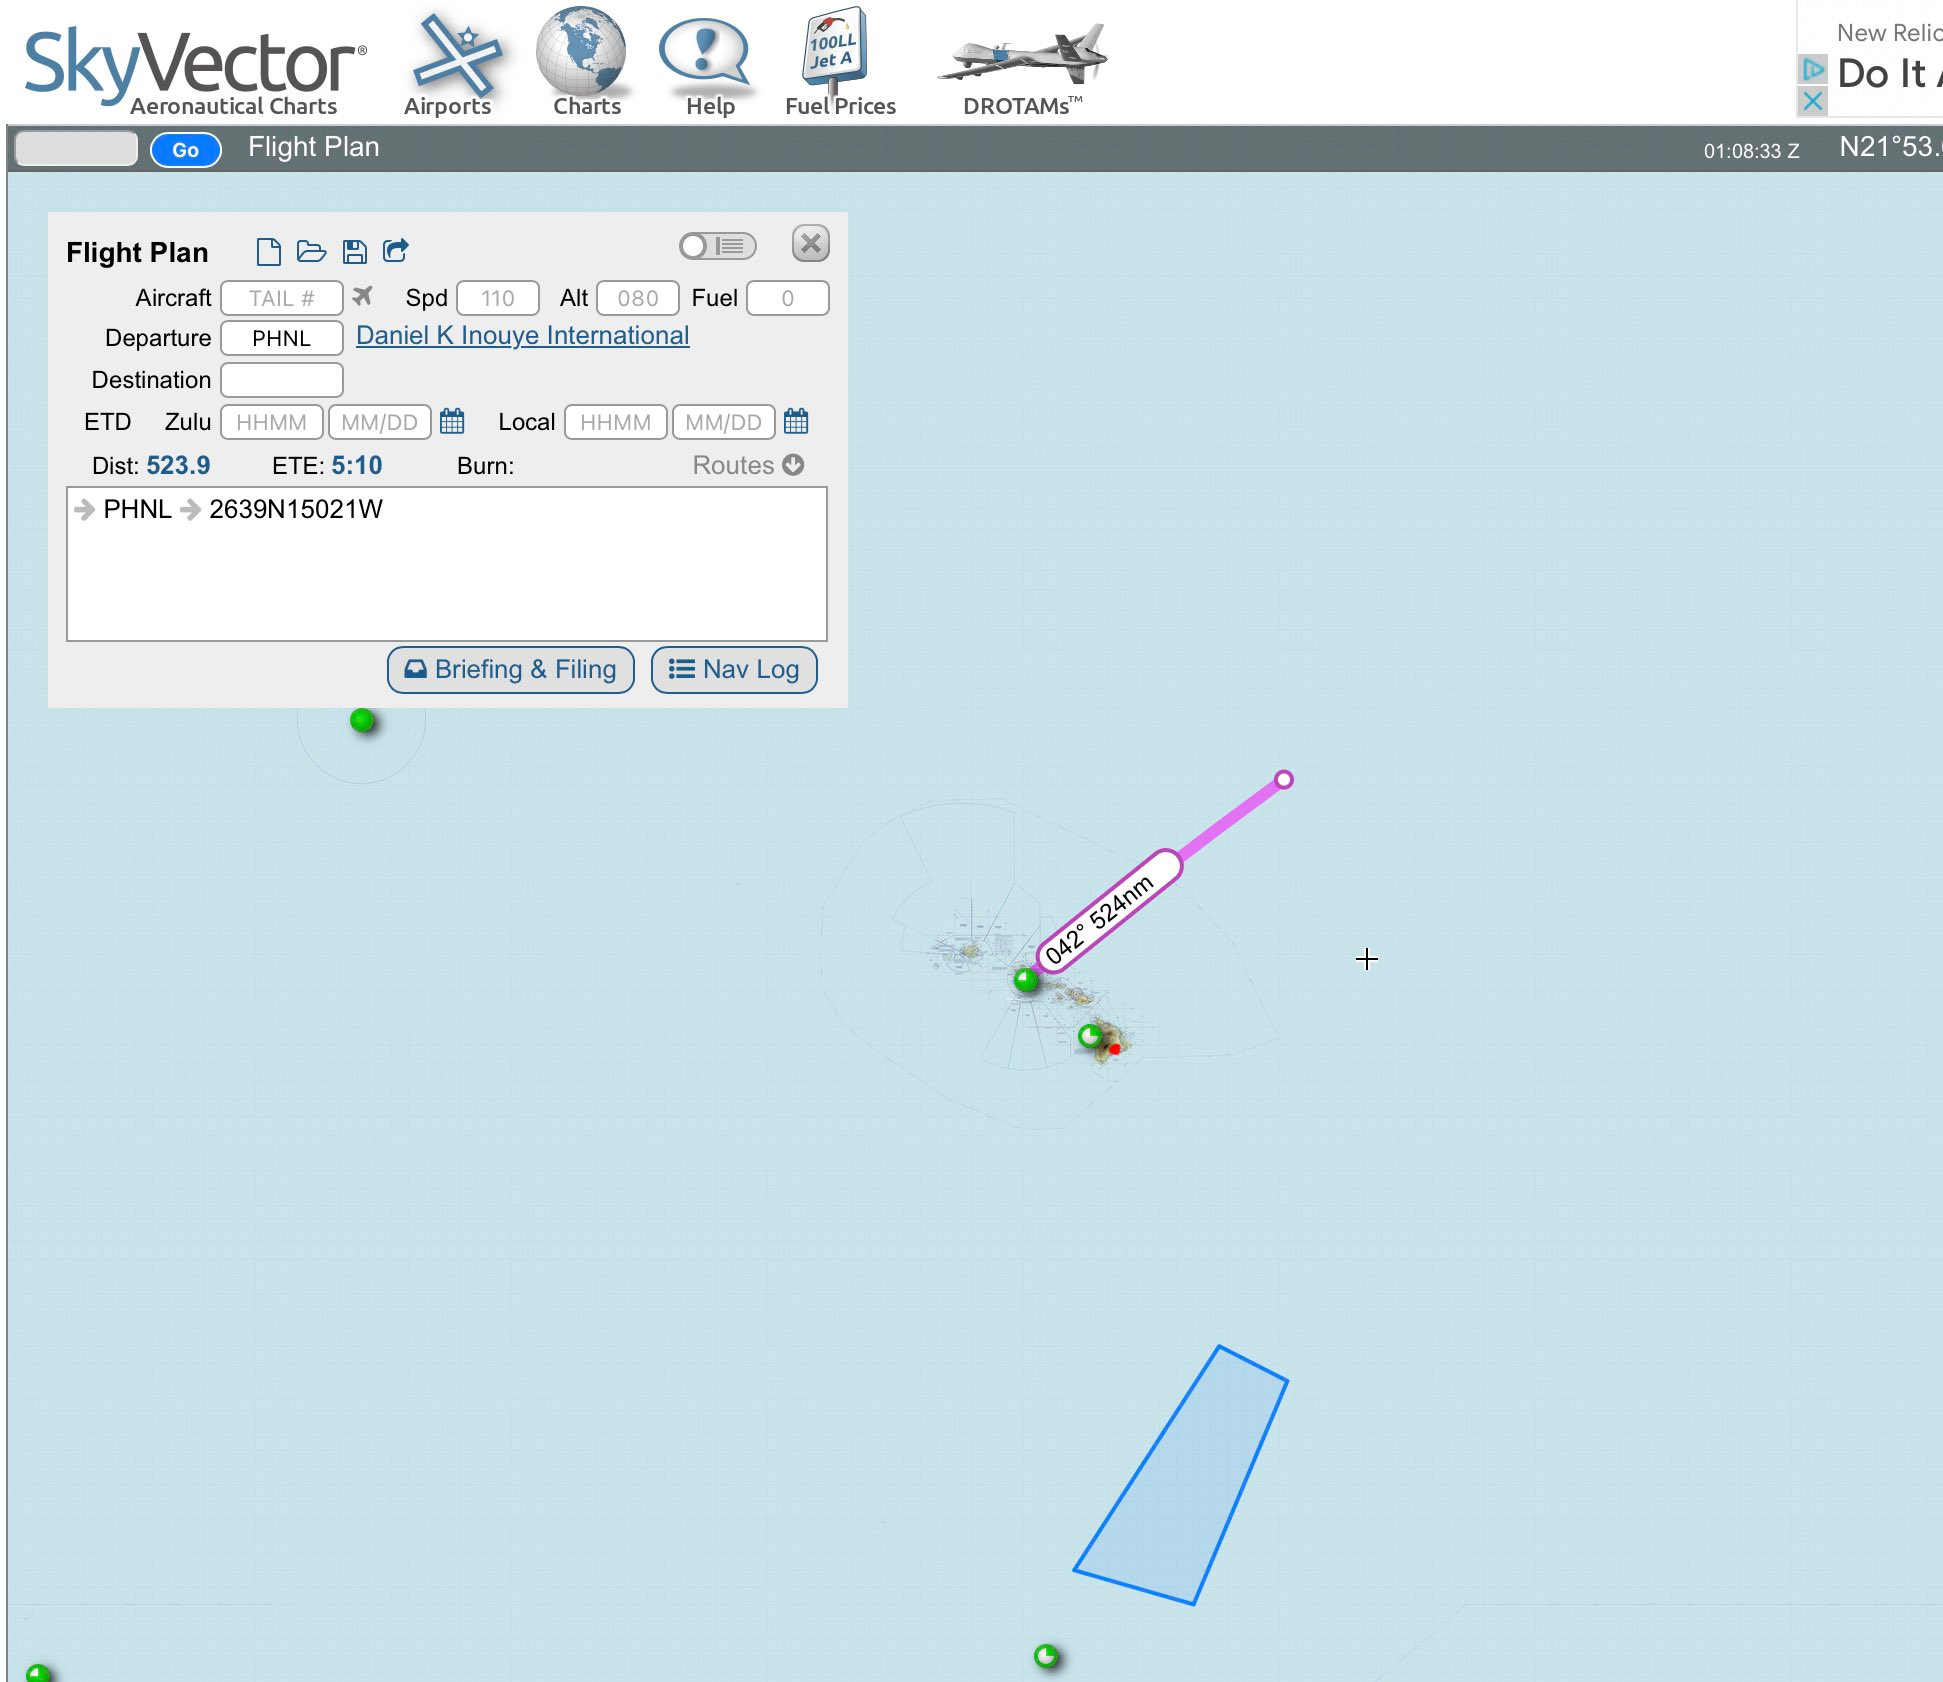1943x1682 pixels.
Task: Click the red dot marker on Big Island
Action: tap(1115, 1049)
